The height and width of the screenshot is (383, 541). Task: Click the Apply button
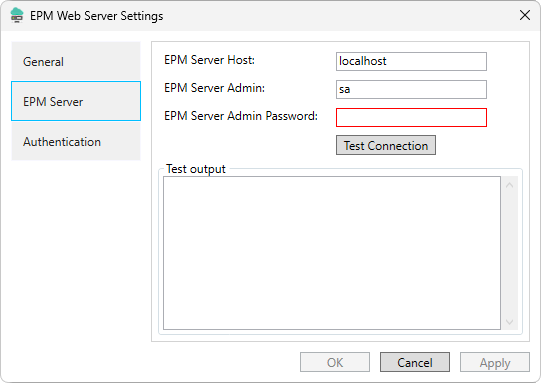click(x=495, y=362)
